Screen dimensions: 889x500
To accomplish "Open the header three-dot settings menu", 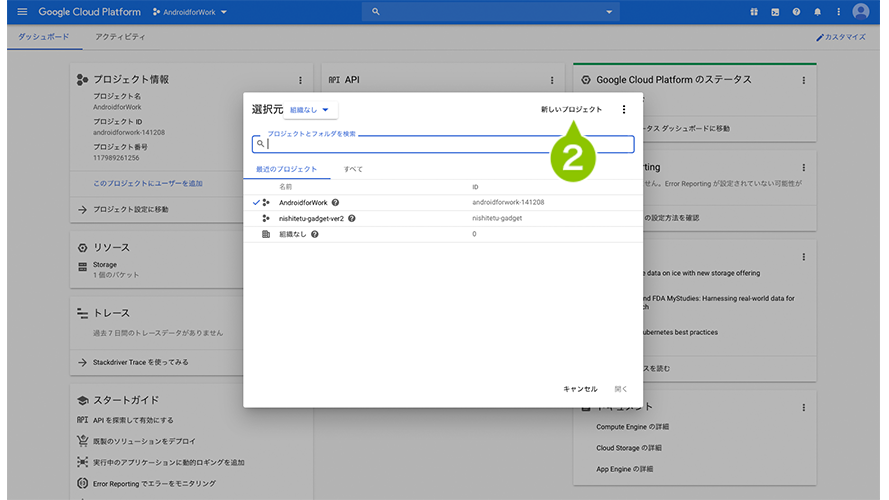I will click(839, 11).
